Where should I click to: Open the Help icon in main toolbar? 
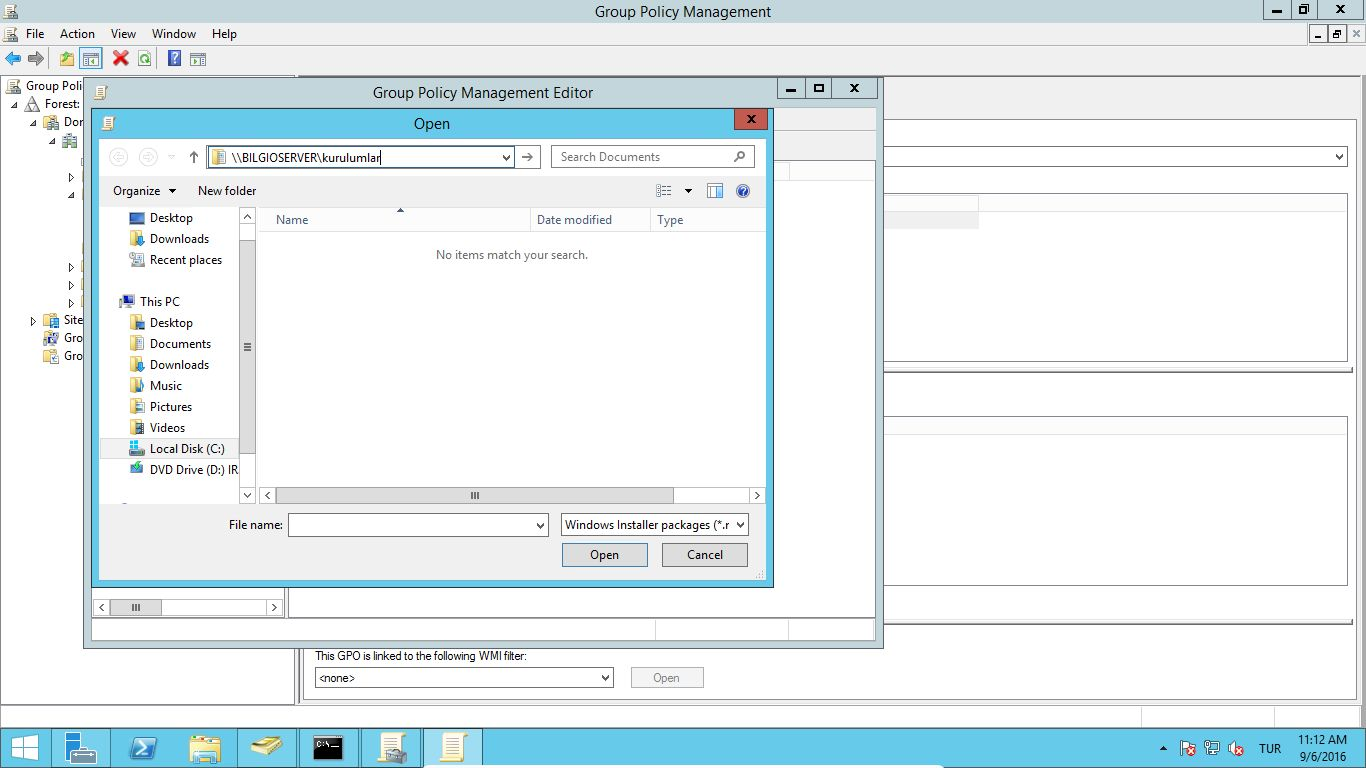tap(174, 59)
